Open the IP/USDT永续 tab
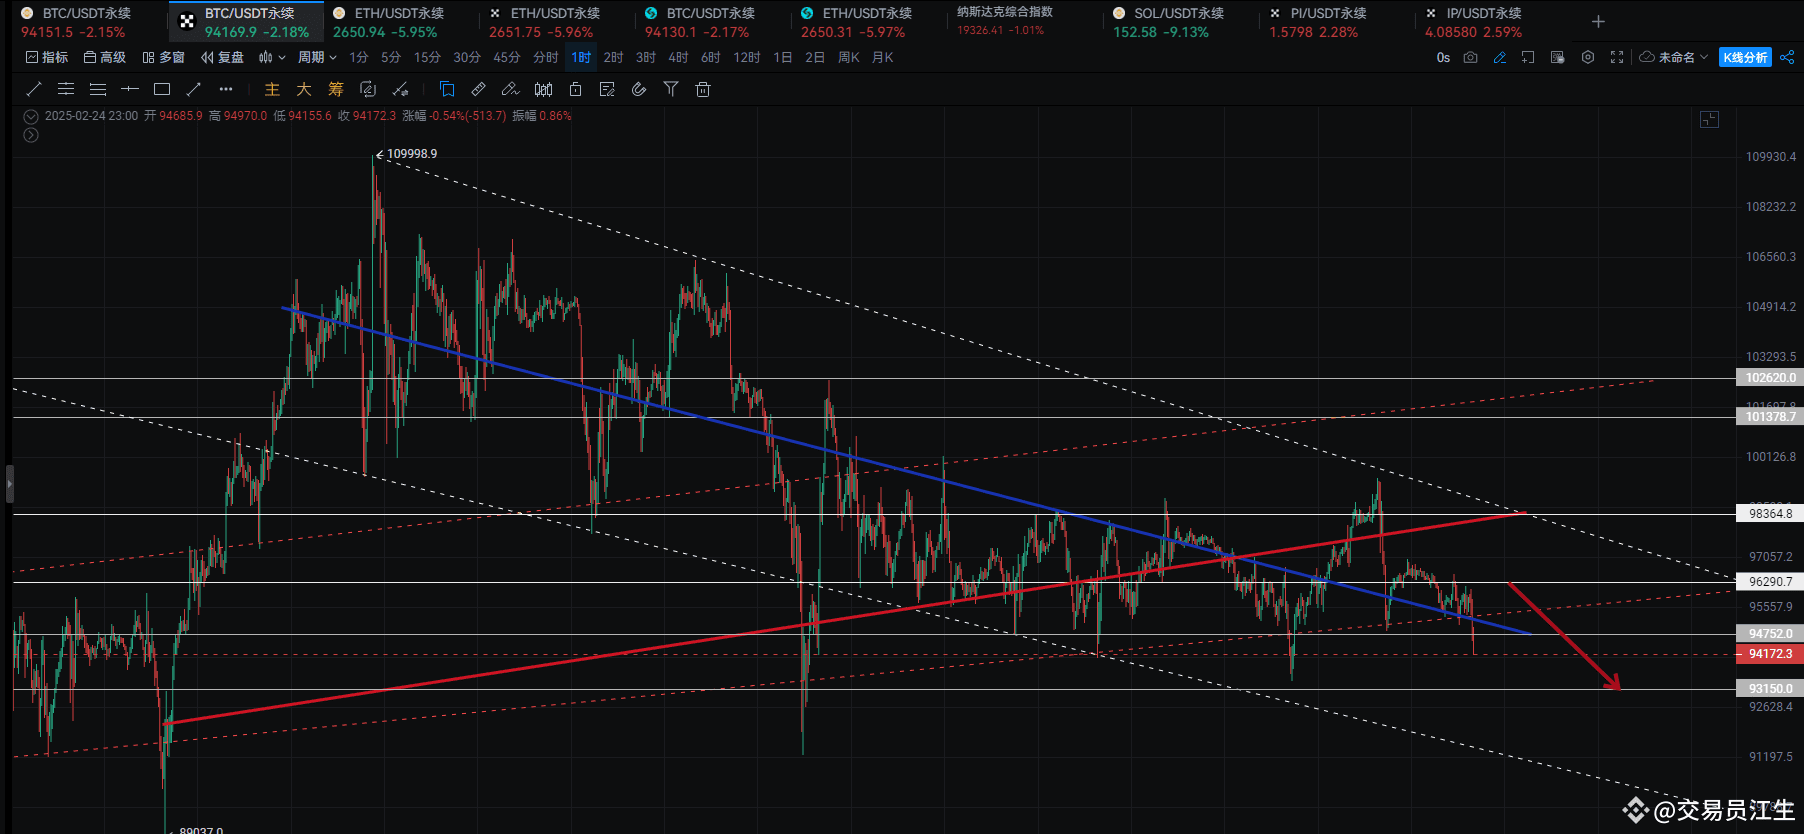The height and width of the screenshot is (834, 1804). tap(1494, 22)
